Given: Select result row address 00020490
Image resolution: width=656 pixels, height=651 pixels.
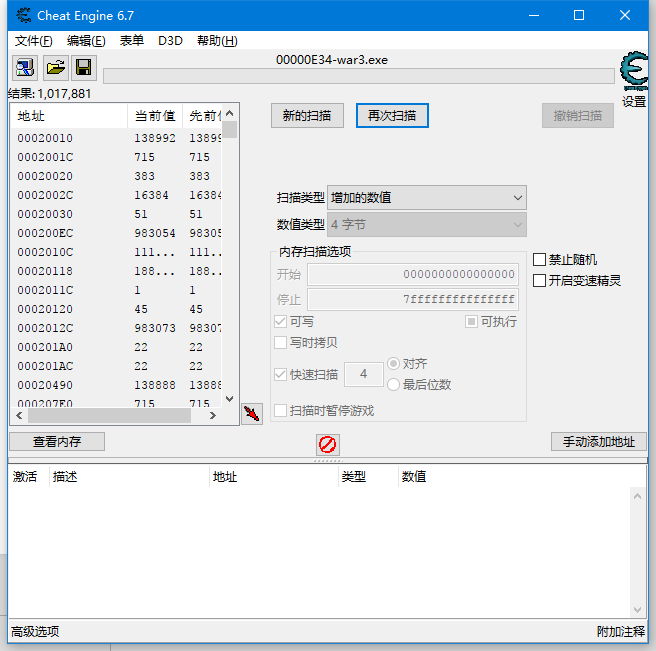Looking at the screenshot, I should [116, 385].
